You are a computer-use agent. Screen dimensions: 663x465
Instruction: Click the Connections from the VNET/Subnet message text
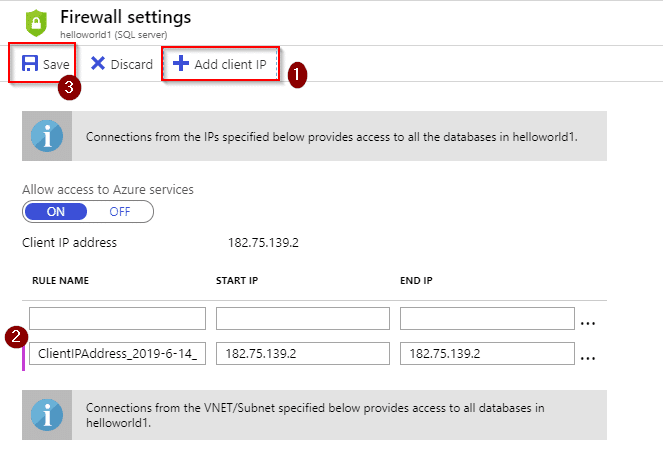coord(315,415)
